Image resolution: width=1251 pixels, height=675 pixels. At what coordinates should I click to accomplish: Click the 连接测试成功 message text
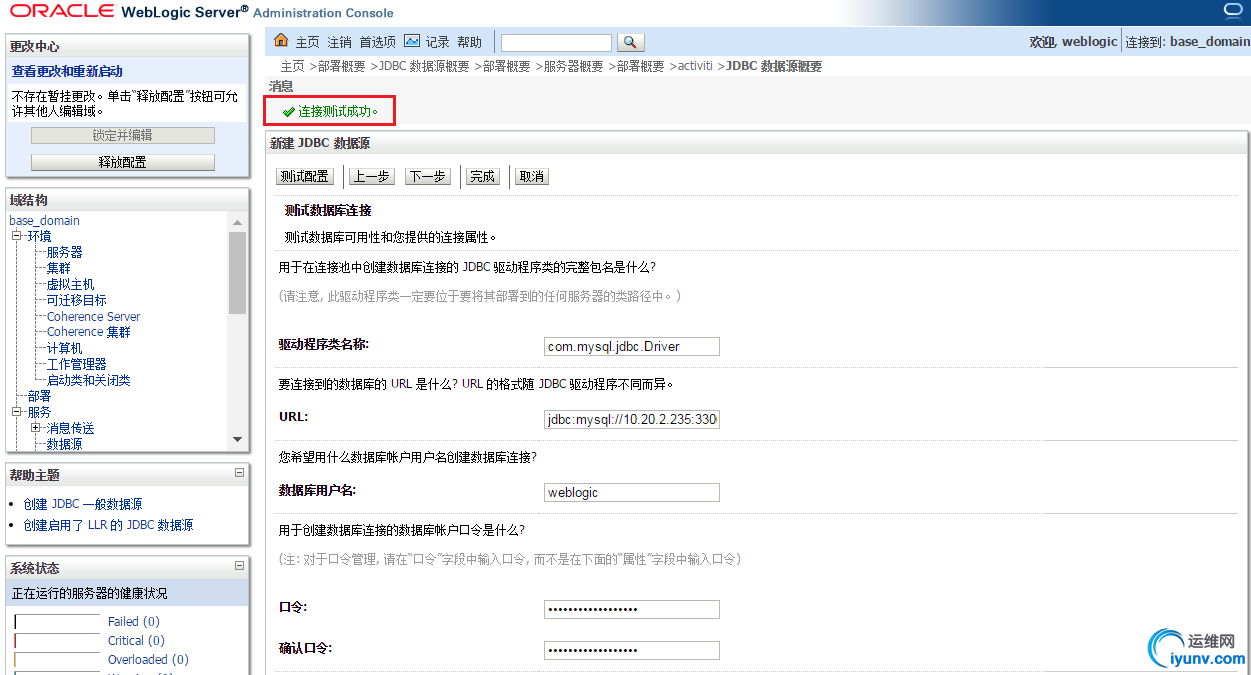339,111
